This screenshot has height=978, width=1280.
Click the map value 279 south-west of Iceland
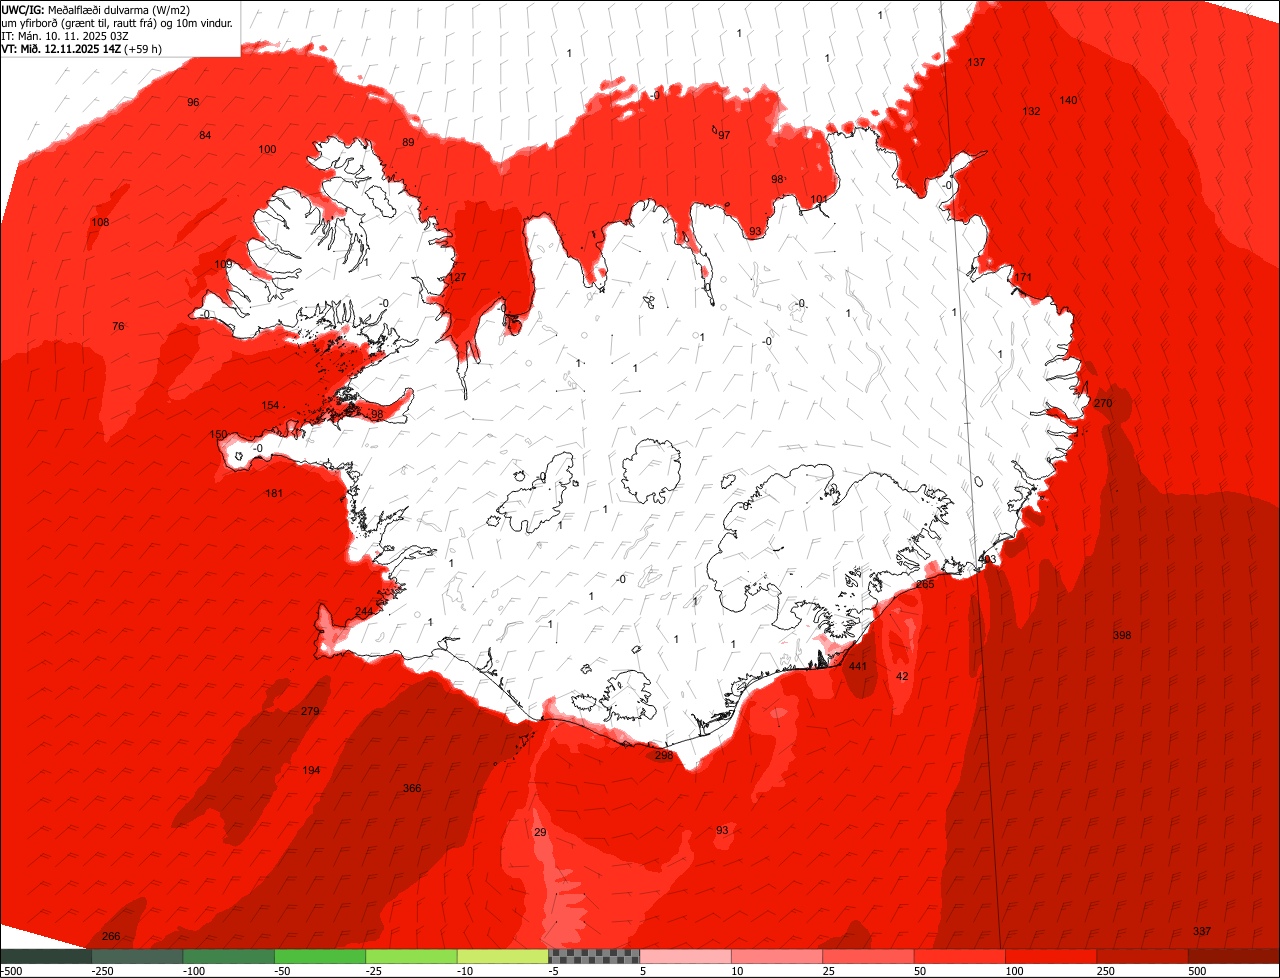pos(310,712)
